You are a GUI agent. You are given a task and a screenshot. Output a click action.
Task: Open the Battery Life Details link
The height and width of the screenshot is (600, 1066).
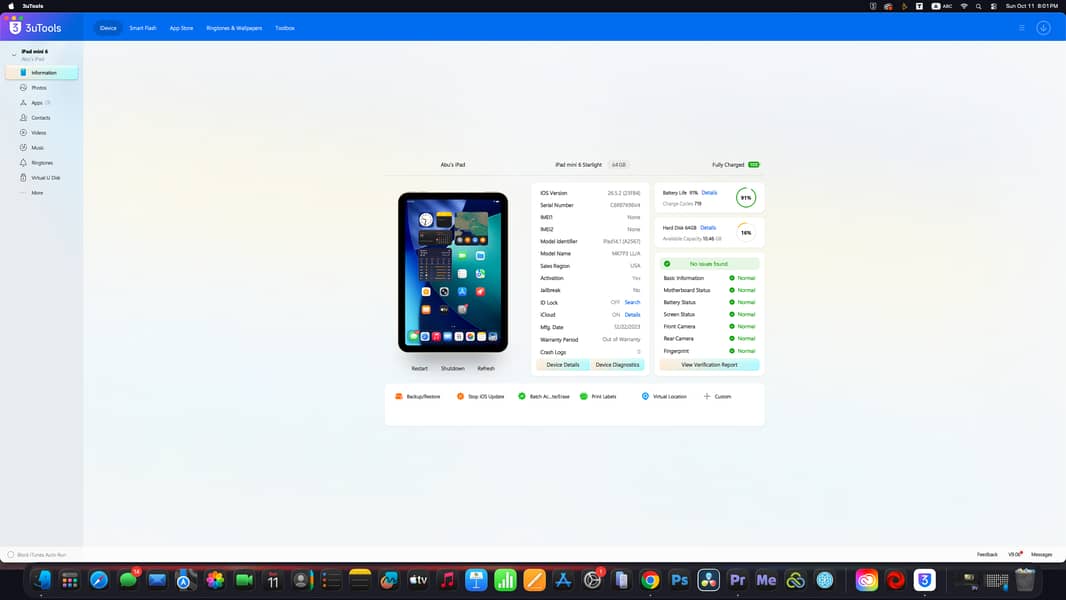709,193
